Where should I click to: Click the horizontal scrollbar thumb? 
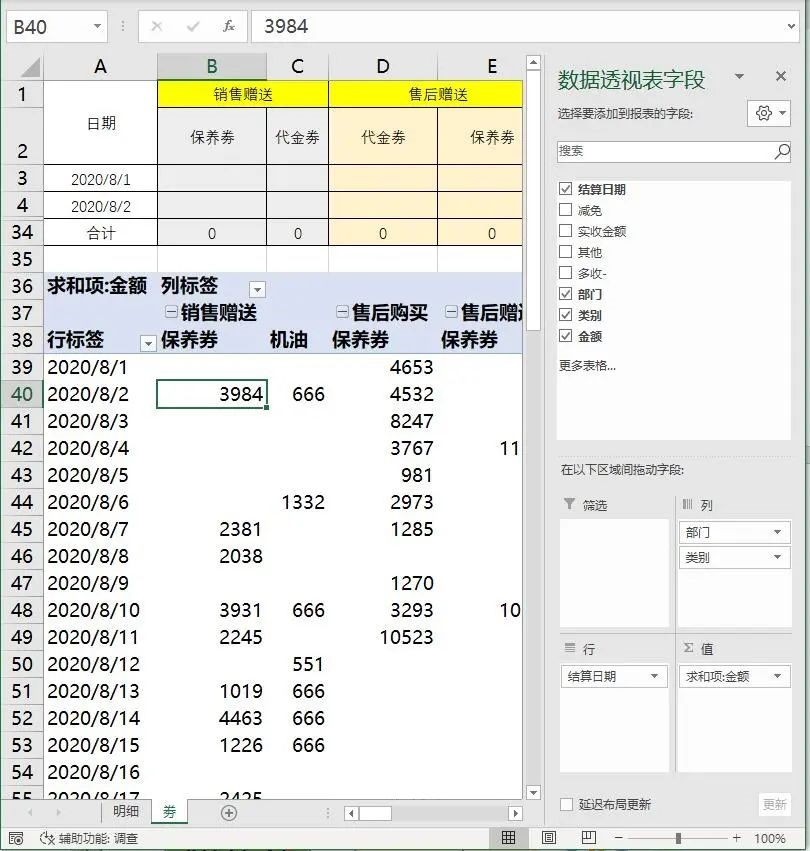click(x=376, y=813)
